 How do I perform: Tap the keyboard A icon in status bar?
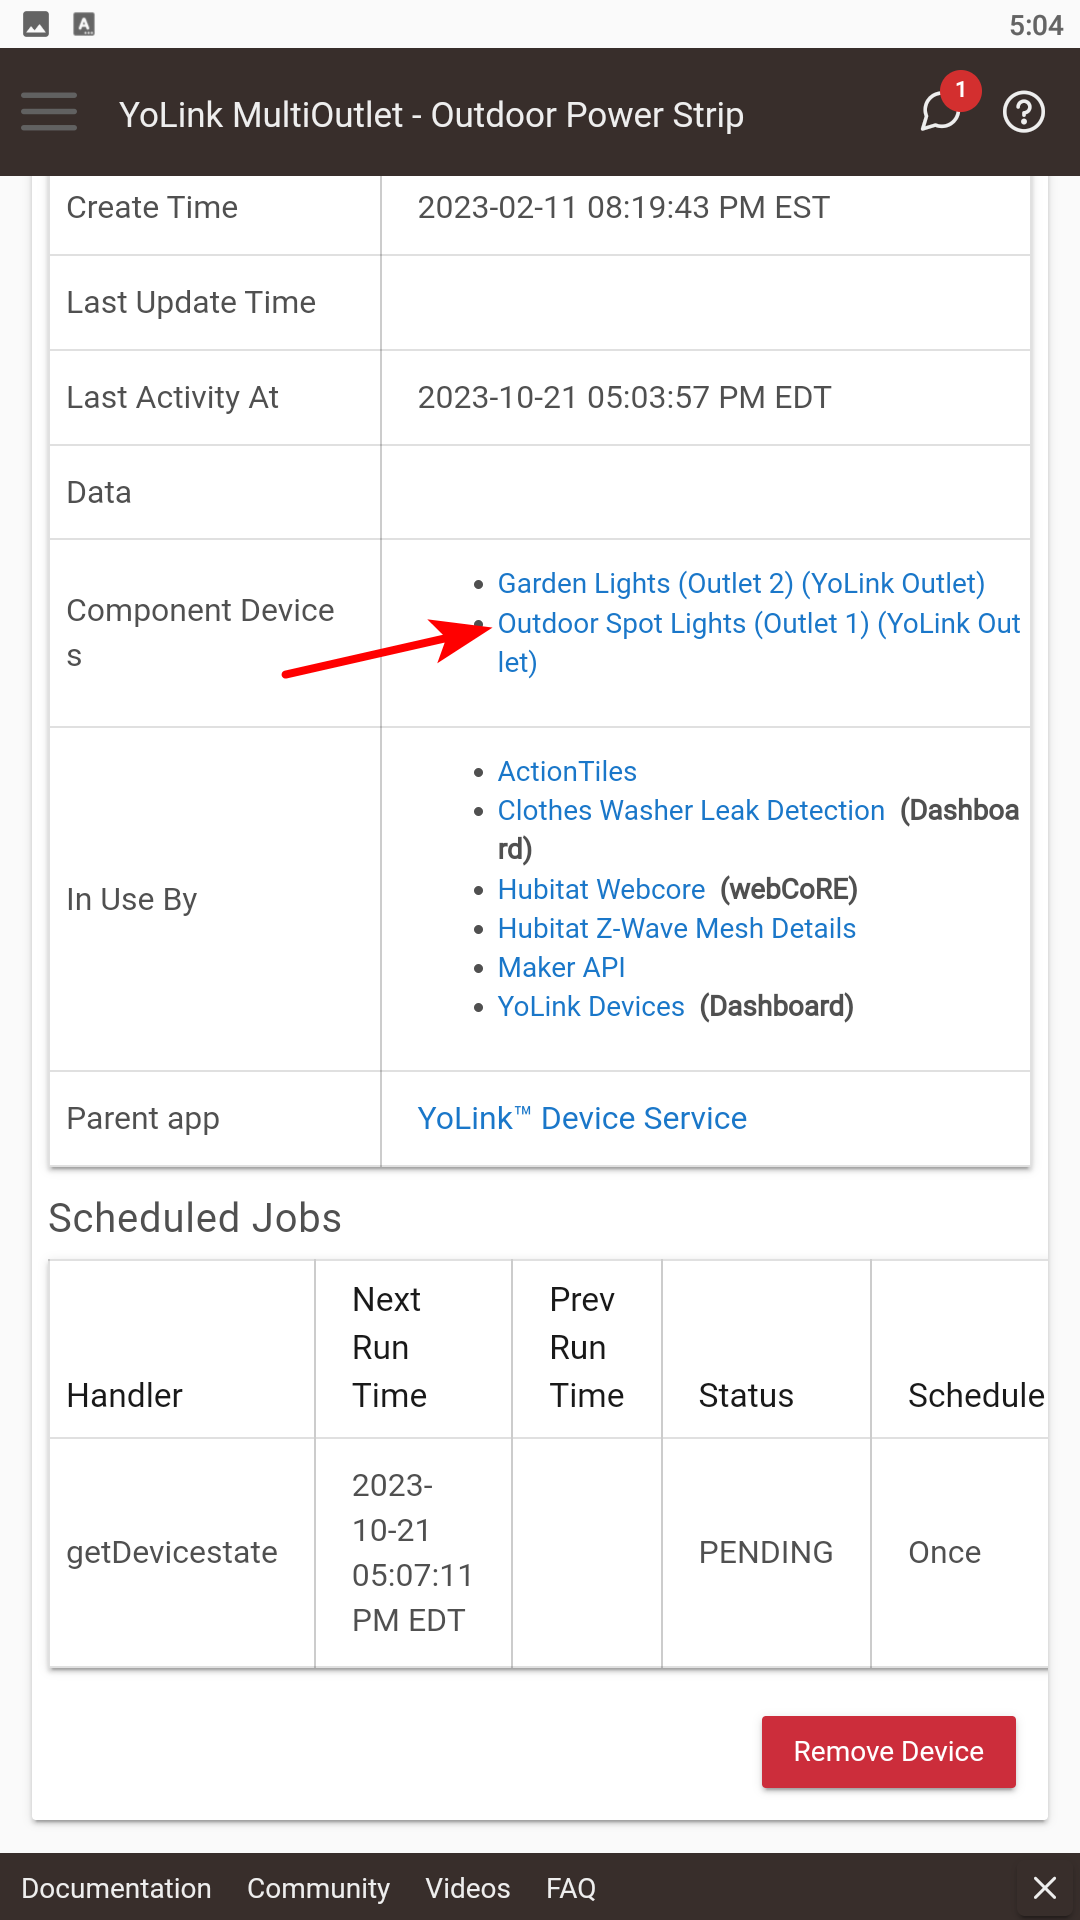click(84, 24)
